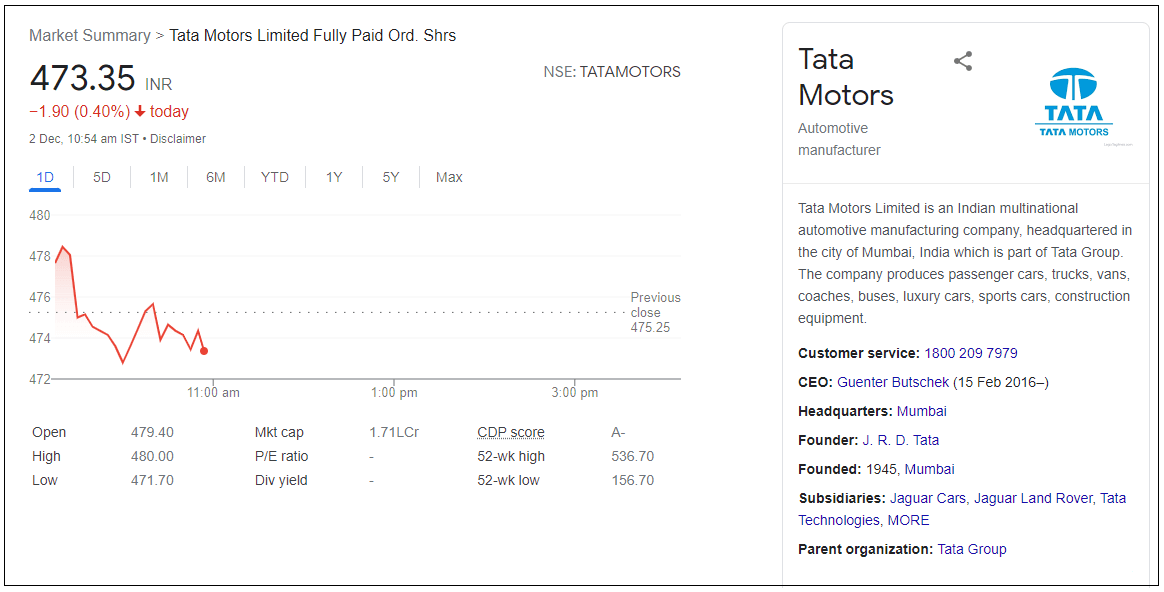Click the Mkt cap value 1.71LCr
This screenshot has height=592, width=1164.
394,432
